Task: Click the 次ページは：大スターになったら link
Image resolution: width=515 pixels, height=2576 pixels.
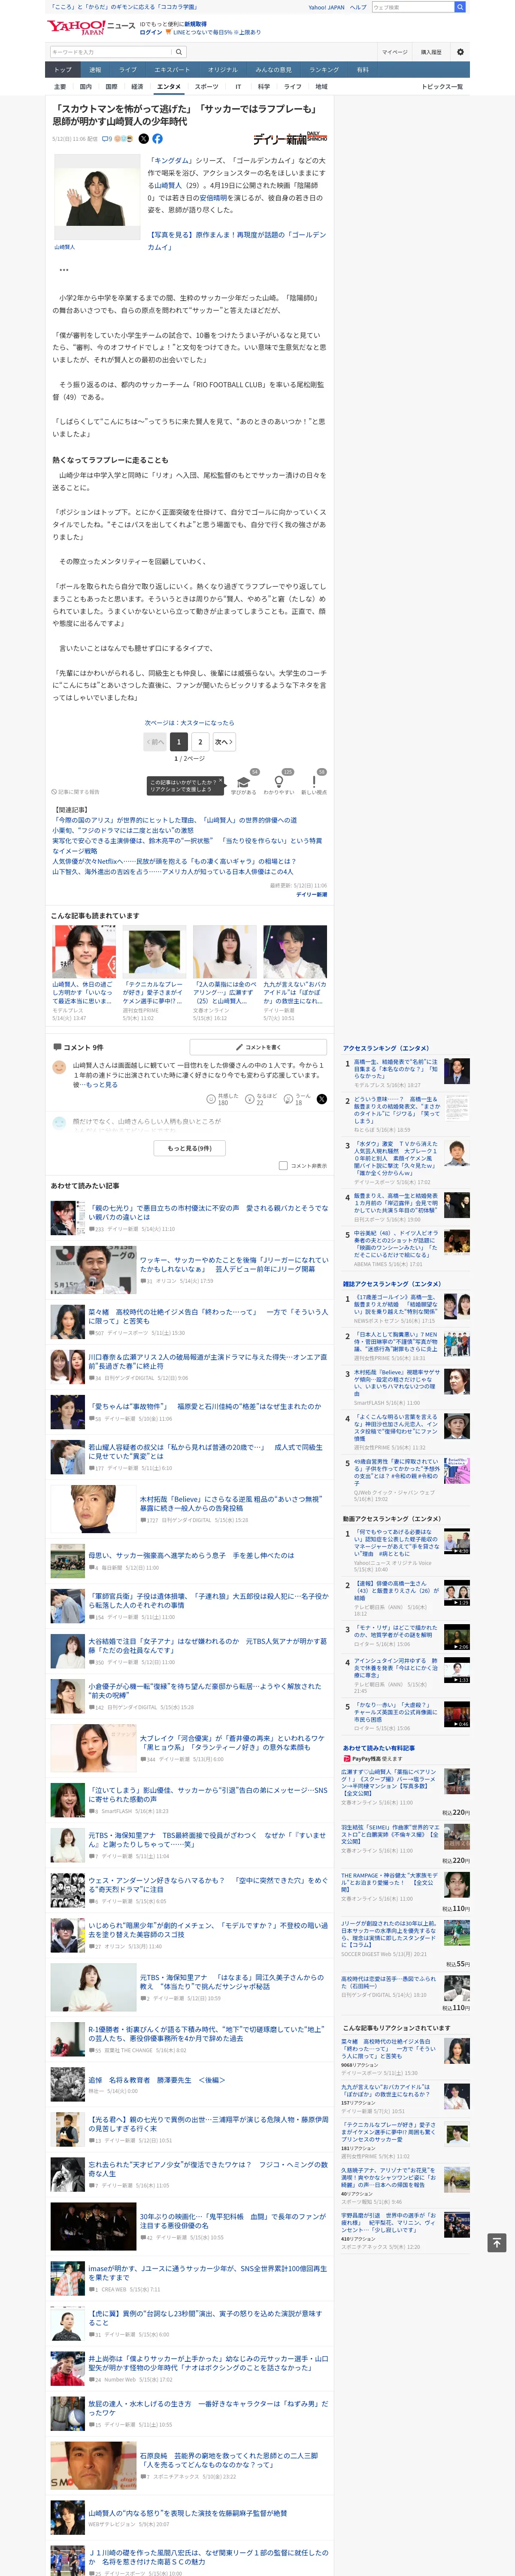Action: coord(190,723)
